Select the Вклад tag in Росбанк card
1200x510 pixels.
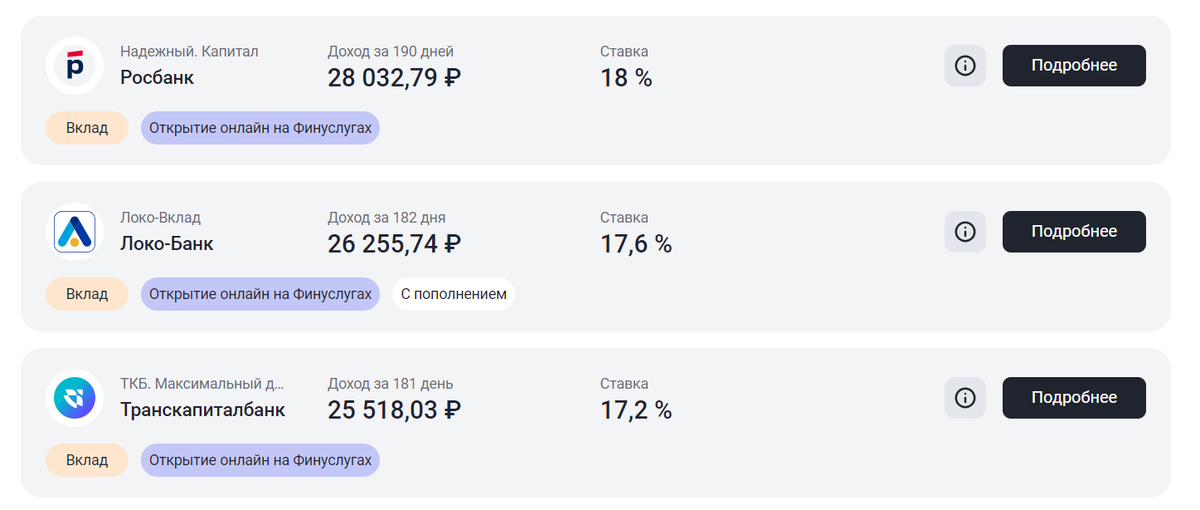87,128
